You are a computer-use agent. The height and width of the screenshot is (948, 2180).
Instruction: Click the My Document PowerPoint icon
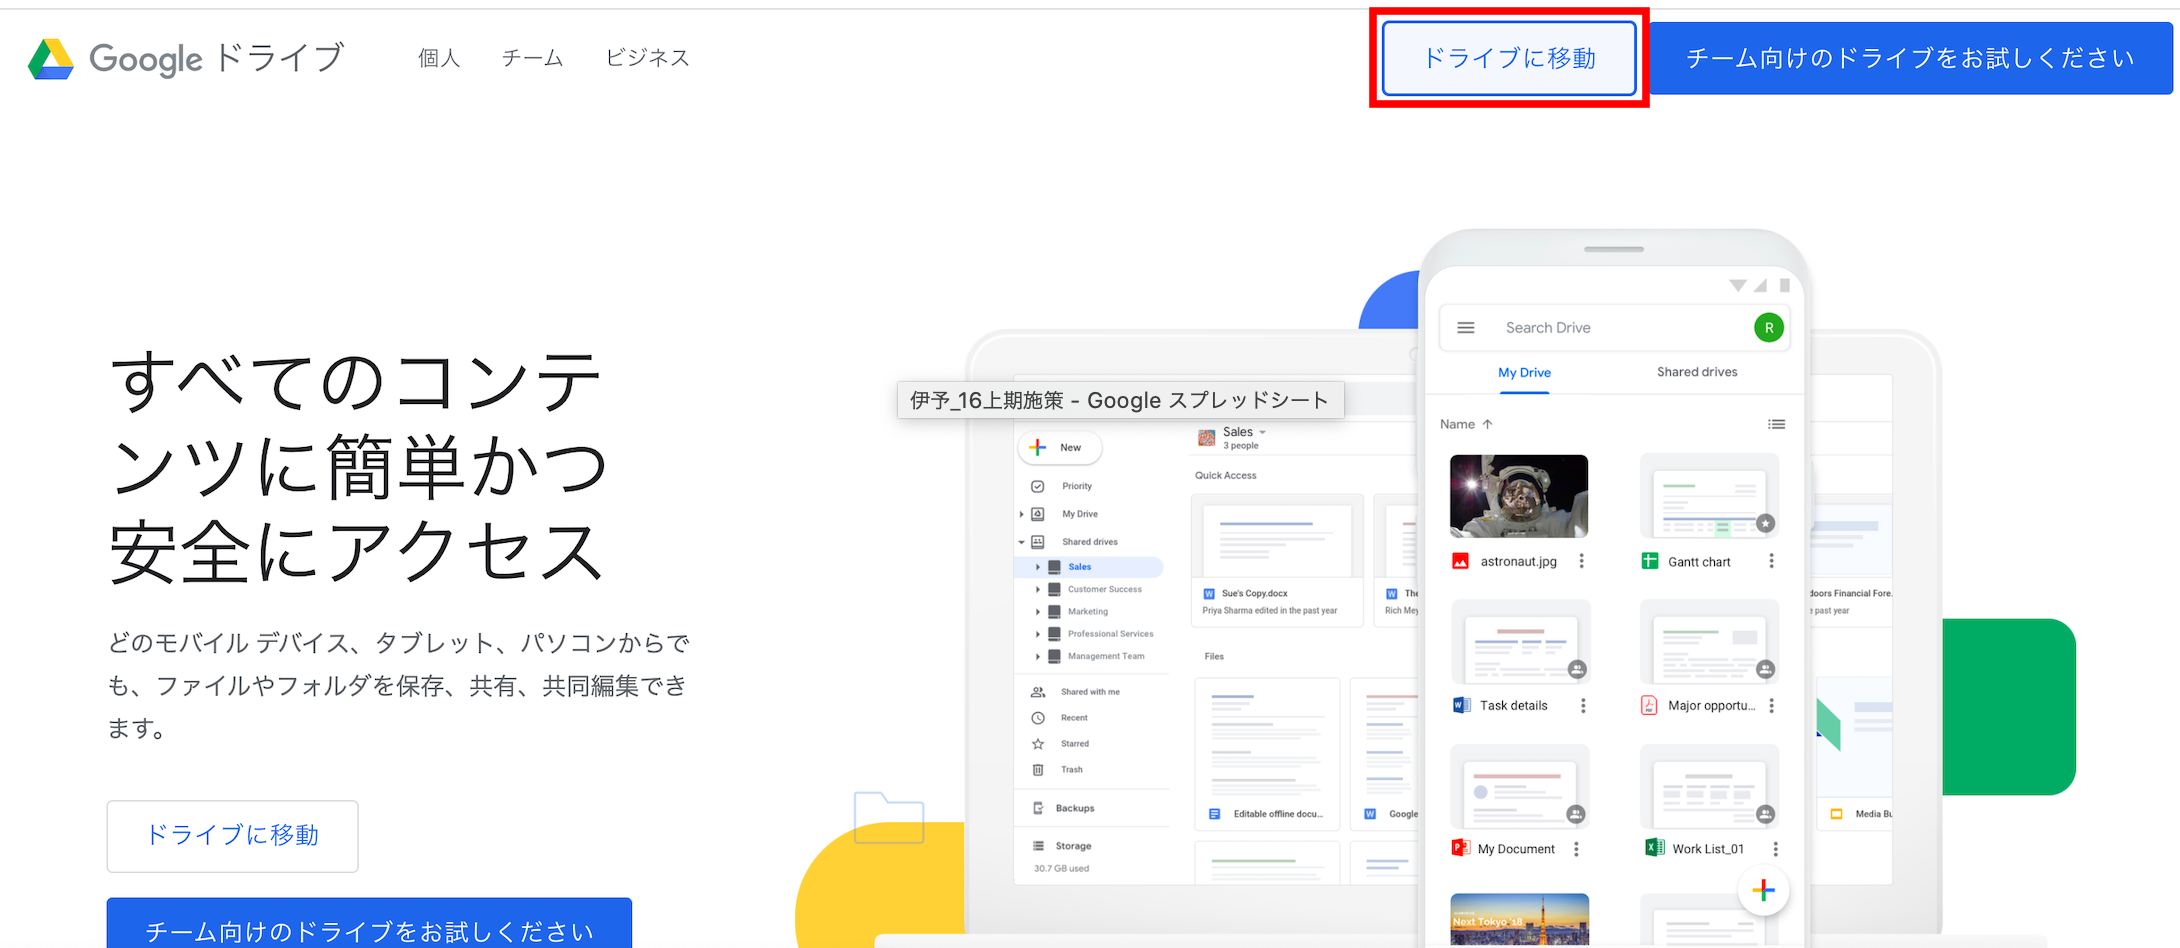[x=1460, y=848]
